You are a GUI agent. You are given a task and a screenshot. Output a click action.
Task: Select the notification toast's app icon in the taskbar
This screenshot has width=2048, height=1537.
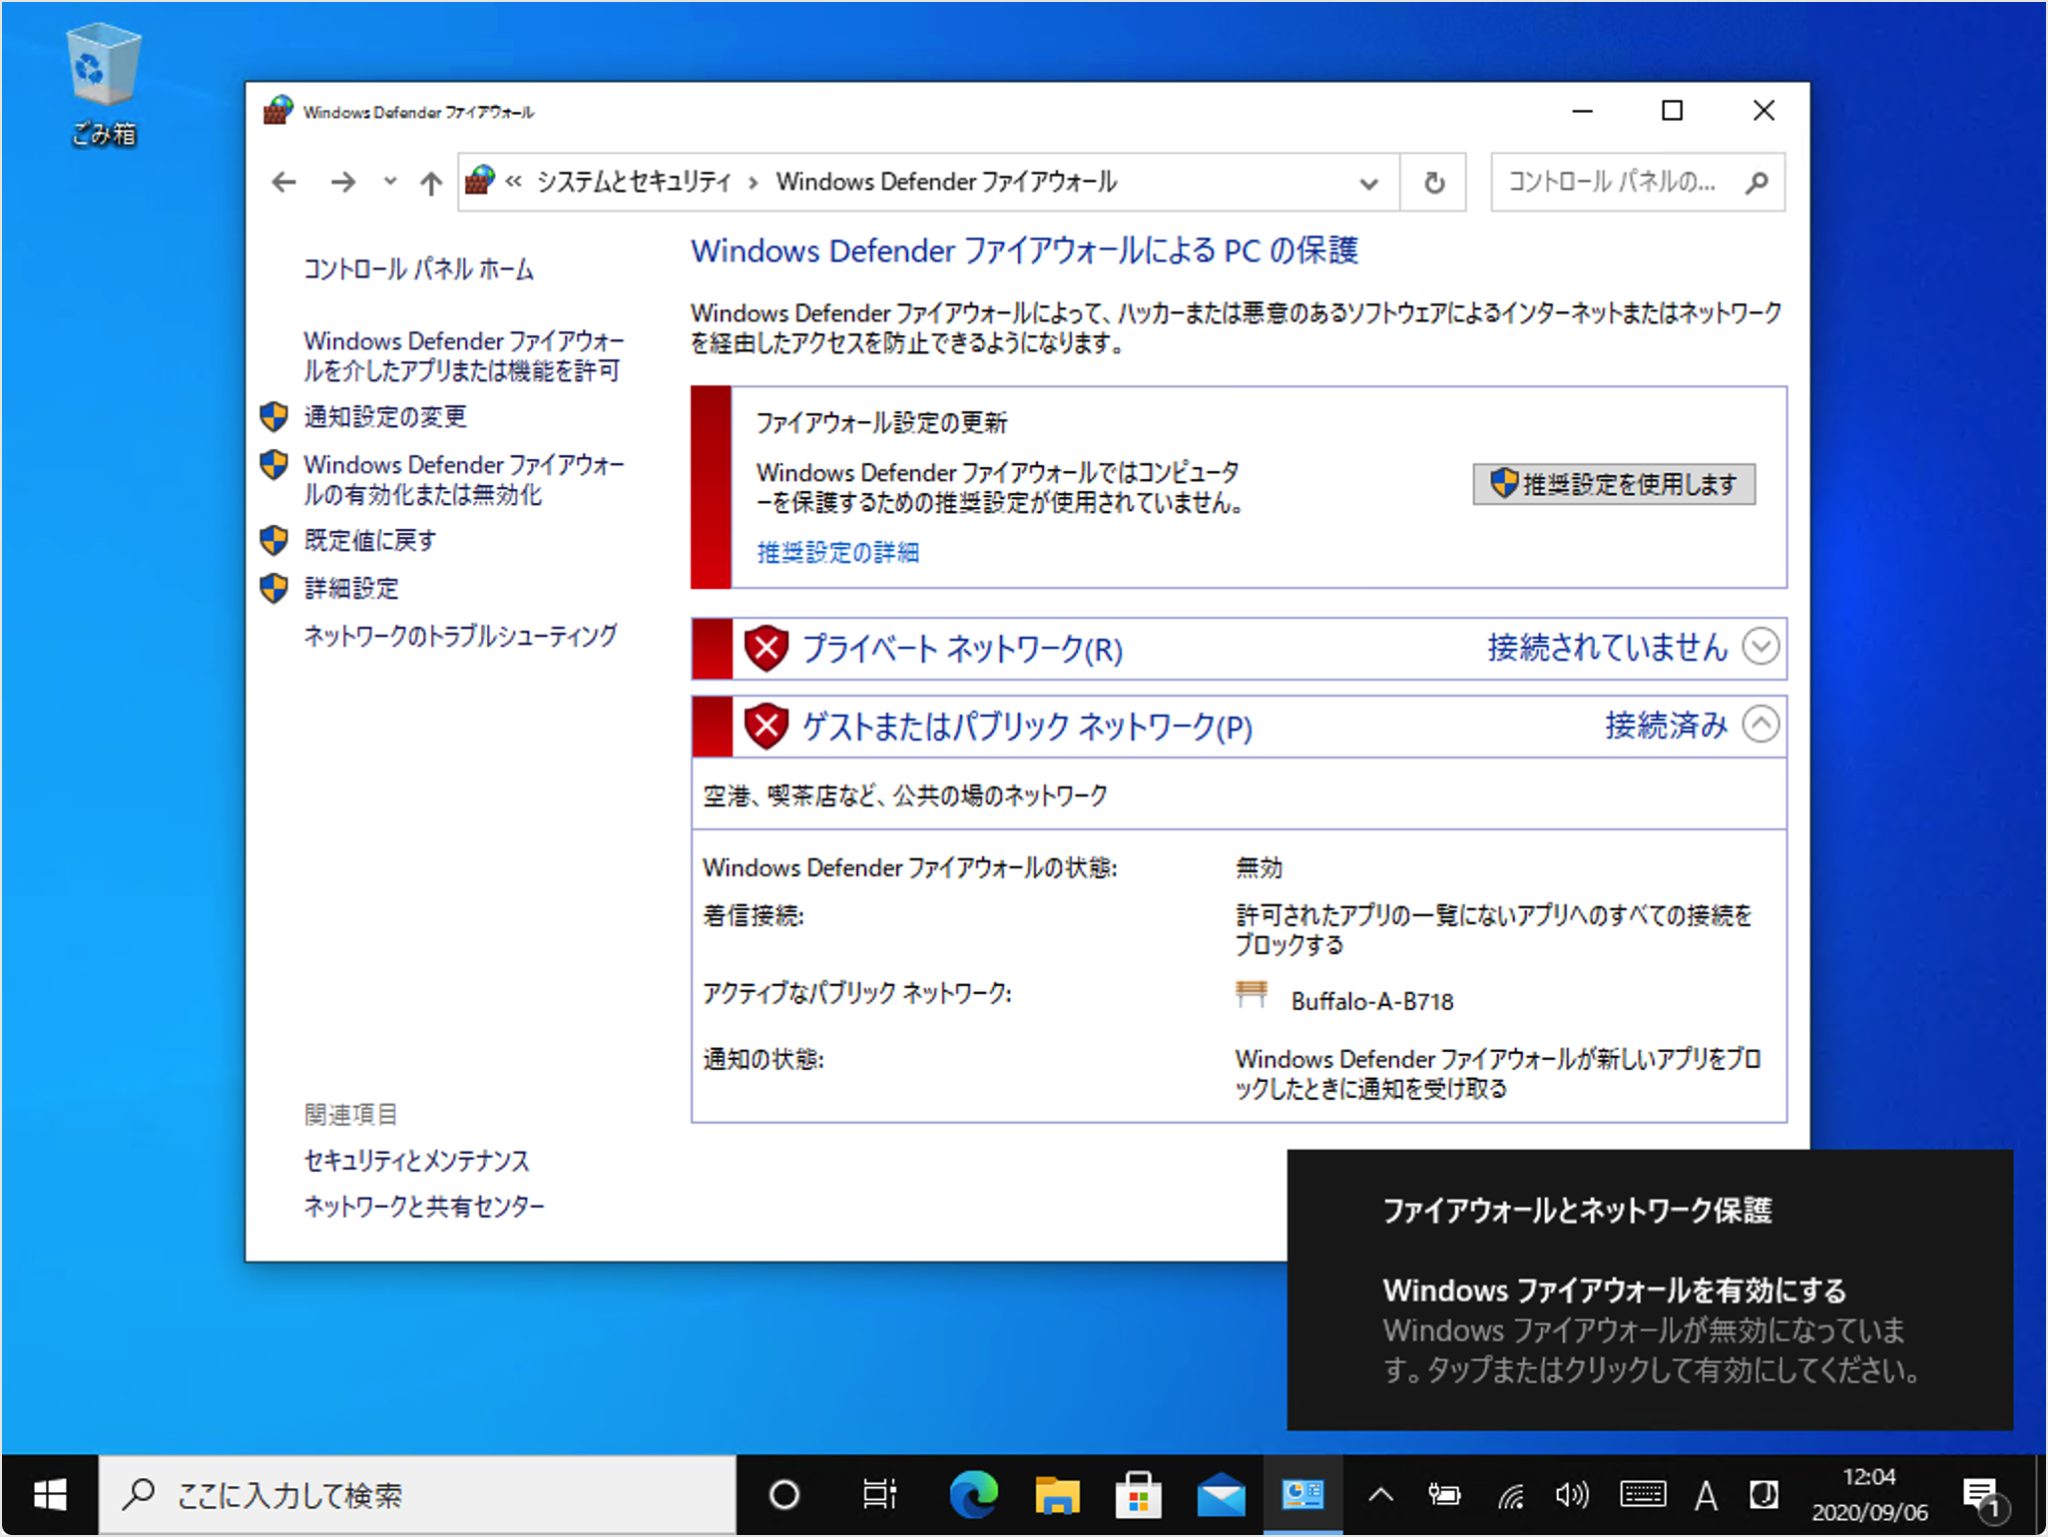point(1303,1496)
